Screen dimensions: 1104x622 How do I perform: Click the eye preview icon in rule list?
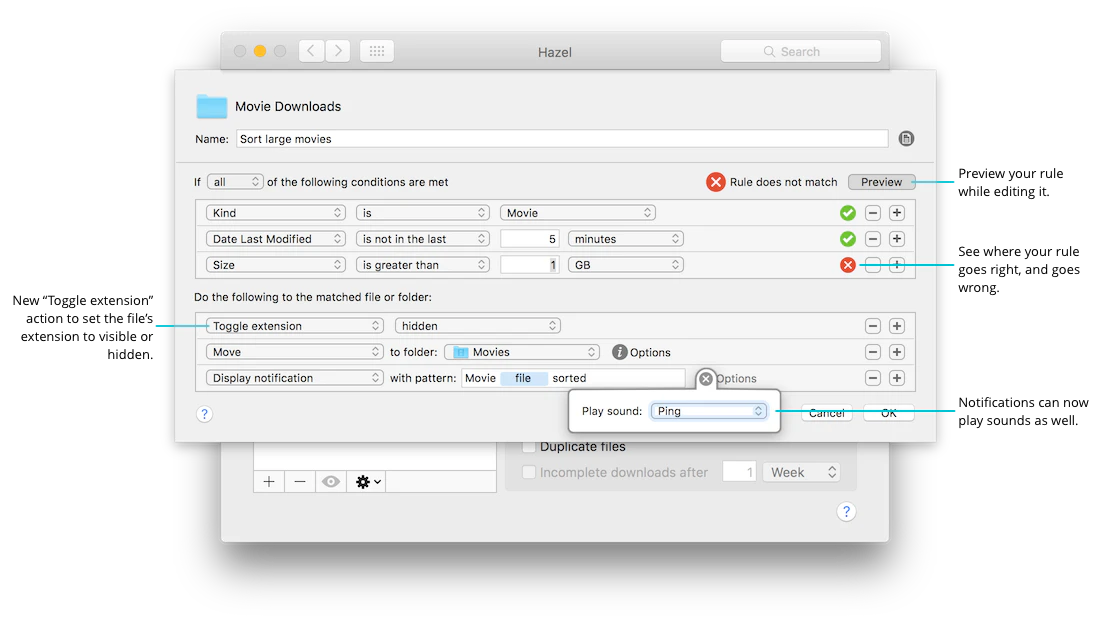[x=331, y=482]
